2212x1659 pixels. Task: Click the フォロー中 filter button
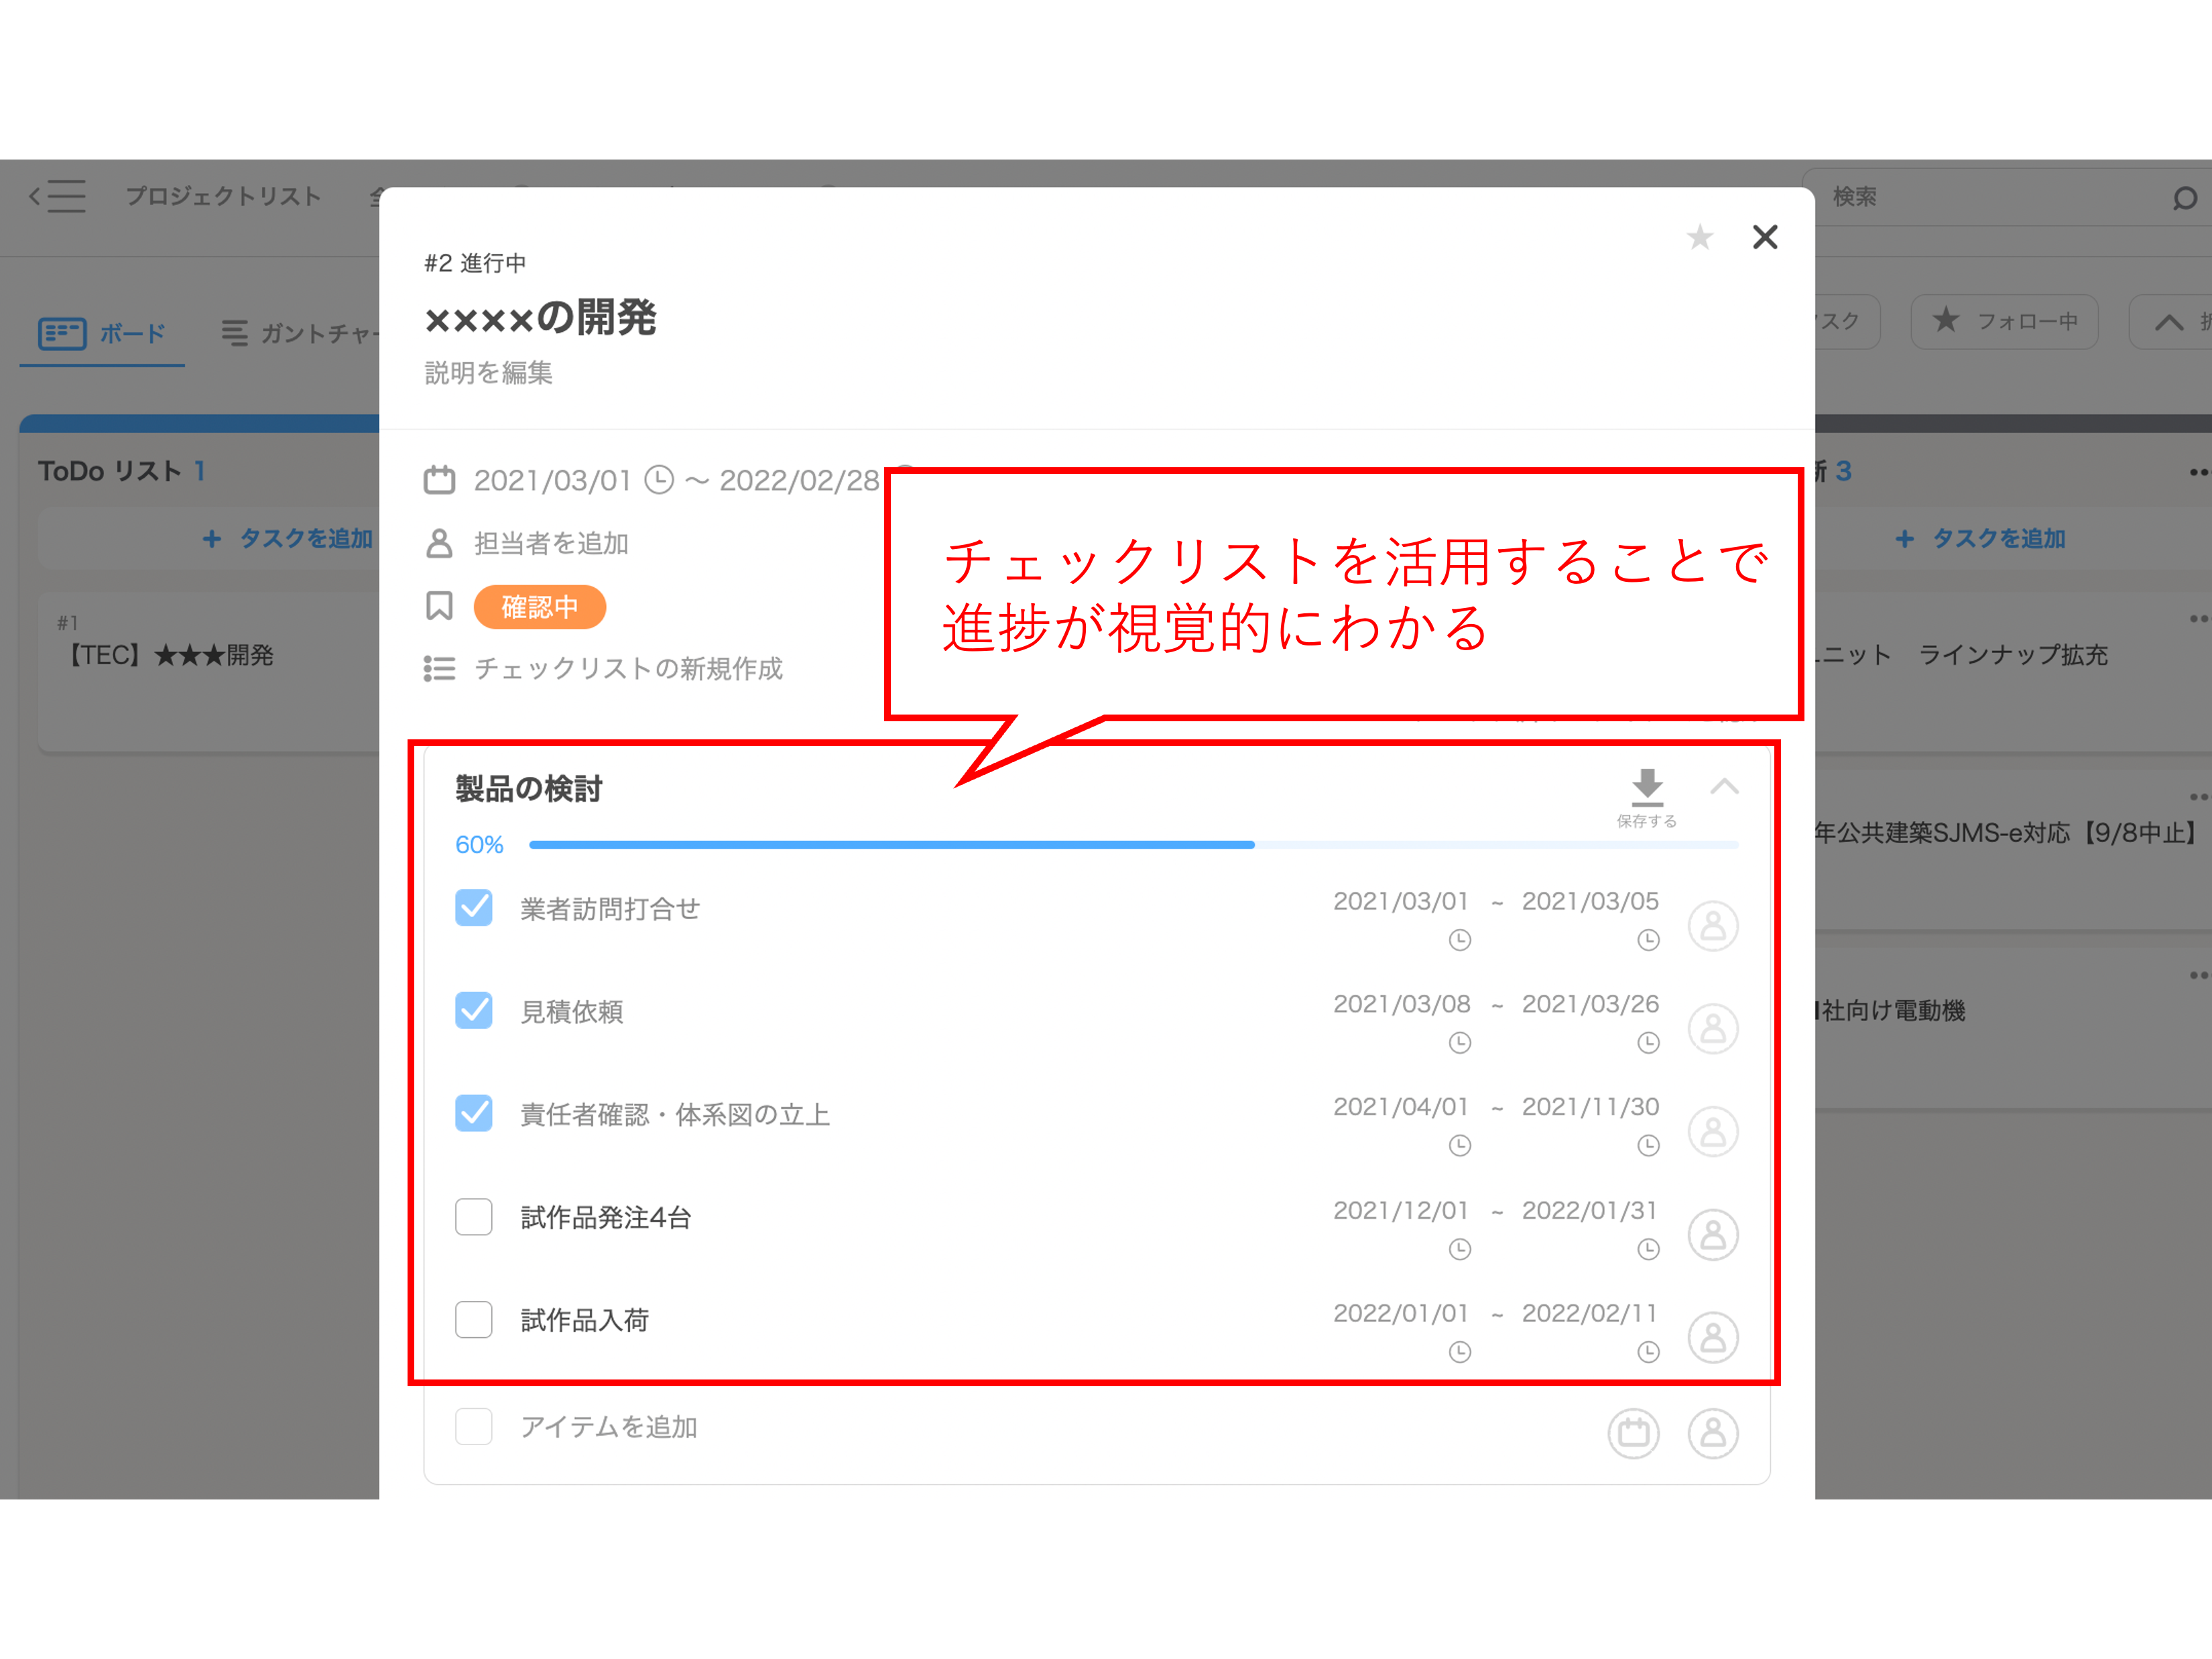pyautogui.click(x=2004, y=321)
